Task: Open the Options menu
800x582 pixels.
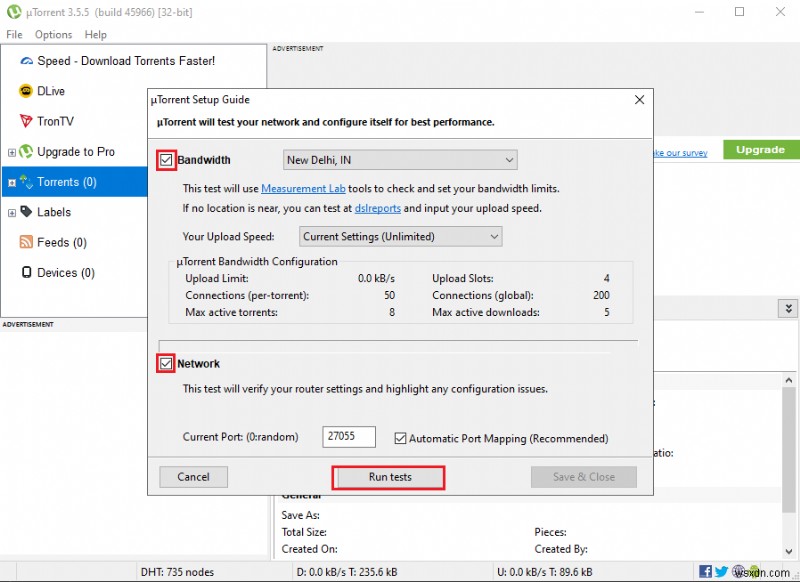Action: click(x=53, y=34)
